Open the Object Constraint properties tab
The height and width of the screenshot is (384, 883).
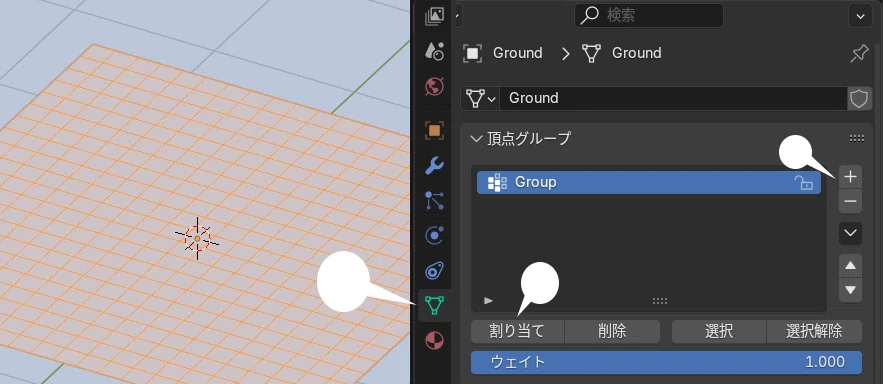434,270
